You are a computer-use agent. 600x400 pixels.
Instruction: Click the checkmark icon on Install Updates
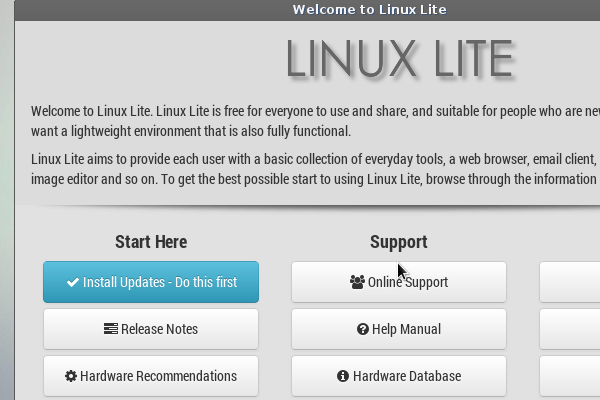tap(73, 282)
